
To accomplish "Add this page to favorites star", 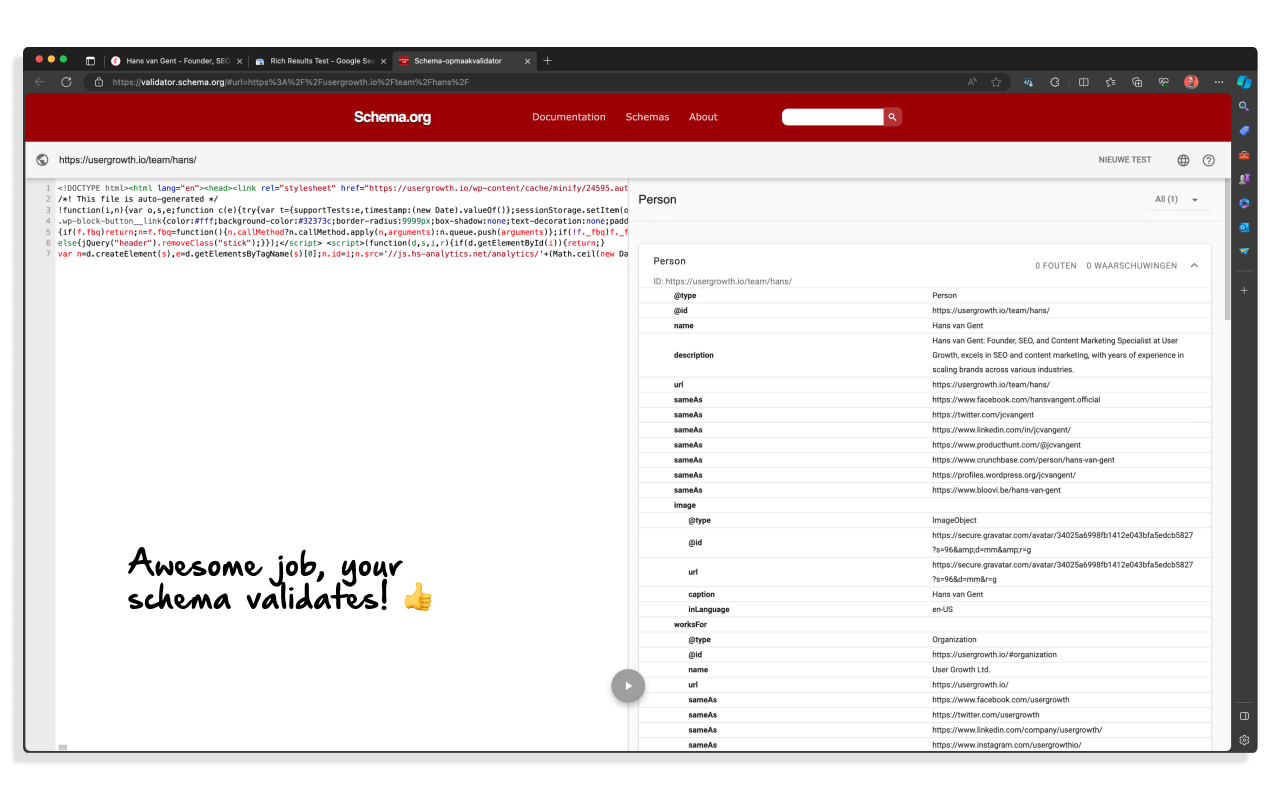I will [996, 82].
